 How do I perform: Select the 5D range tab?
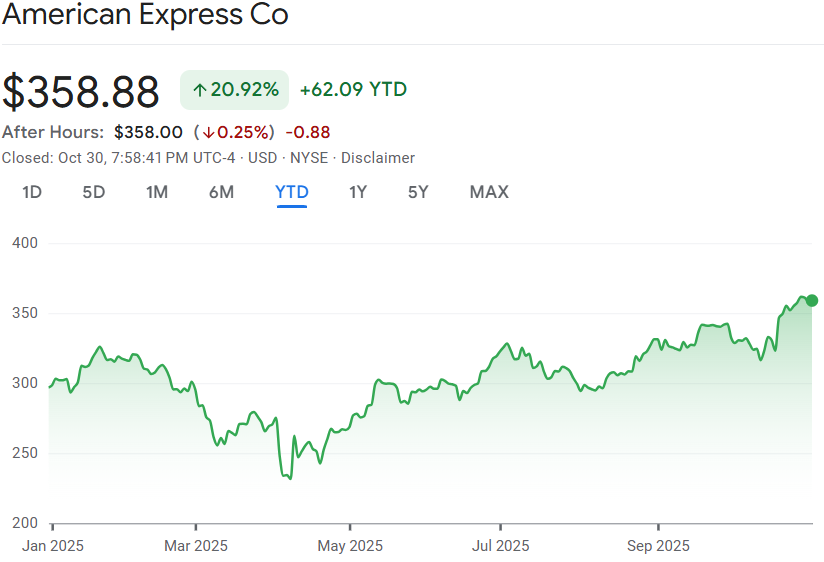[x=93, y=192]
